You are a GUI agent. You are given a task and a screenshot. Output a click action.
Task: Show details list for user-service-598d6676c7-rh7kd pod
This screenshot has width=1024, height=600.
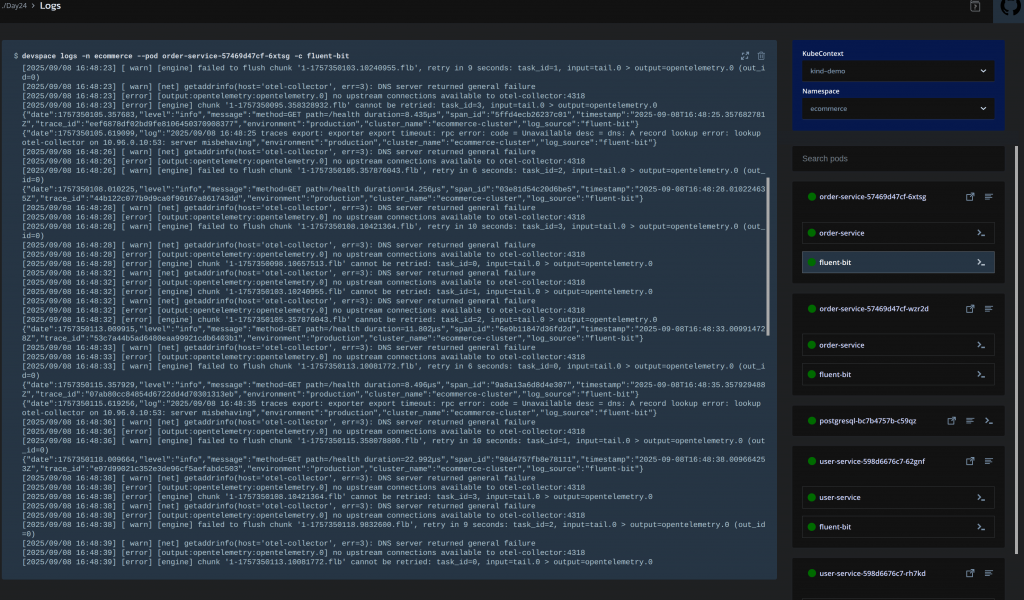click(989, 573)
